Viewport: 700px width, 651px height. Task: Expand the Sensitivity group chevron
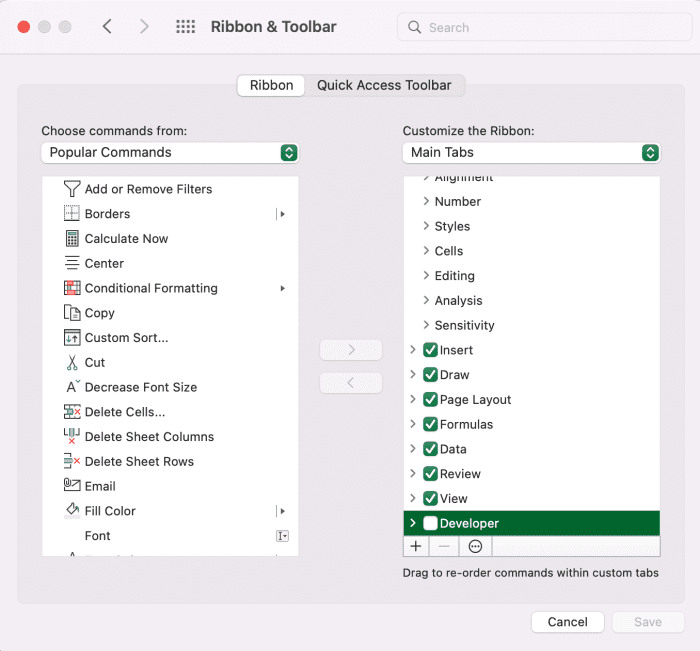tap(426, 325)
